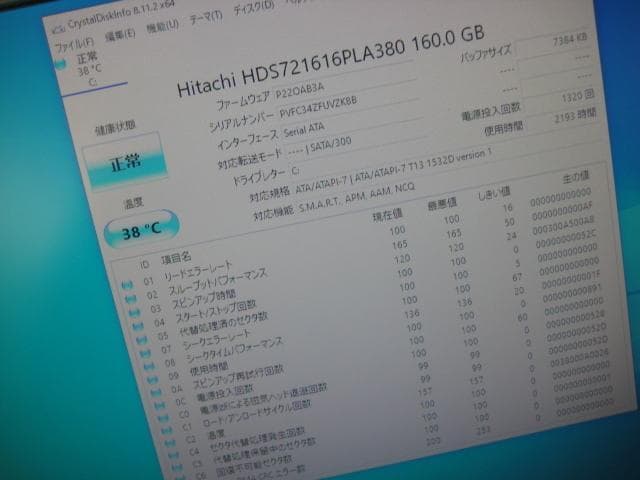
Task: Click the バッファサイズ value 7384 KB
Action: [569, 40]
